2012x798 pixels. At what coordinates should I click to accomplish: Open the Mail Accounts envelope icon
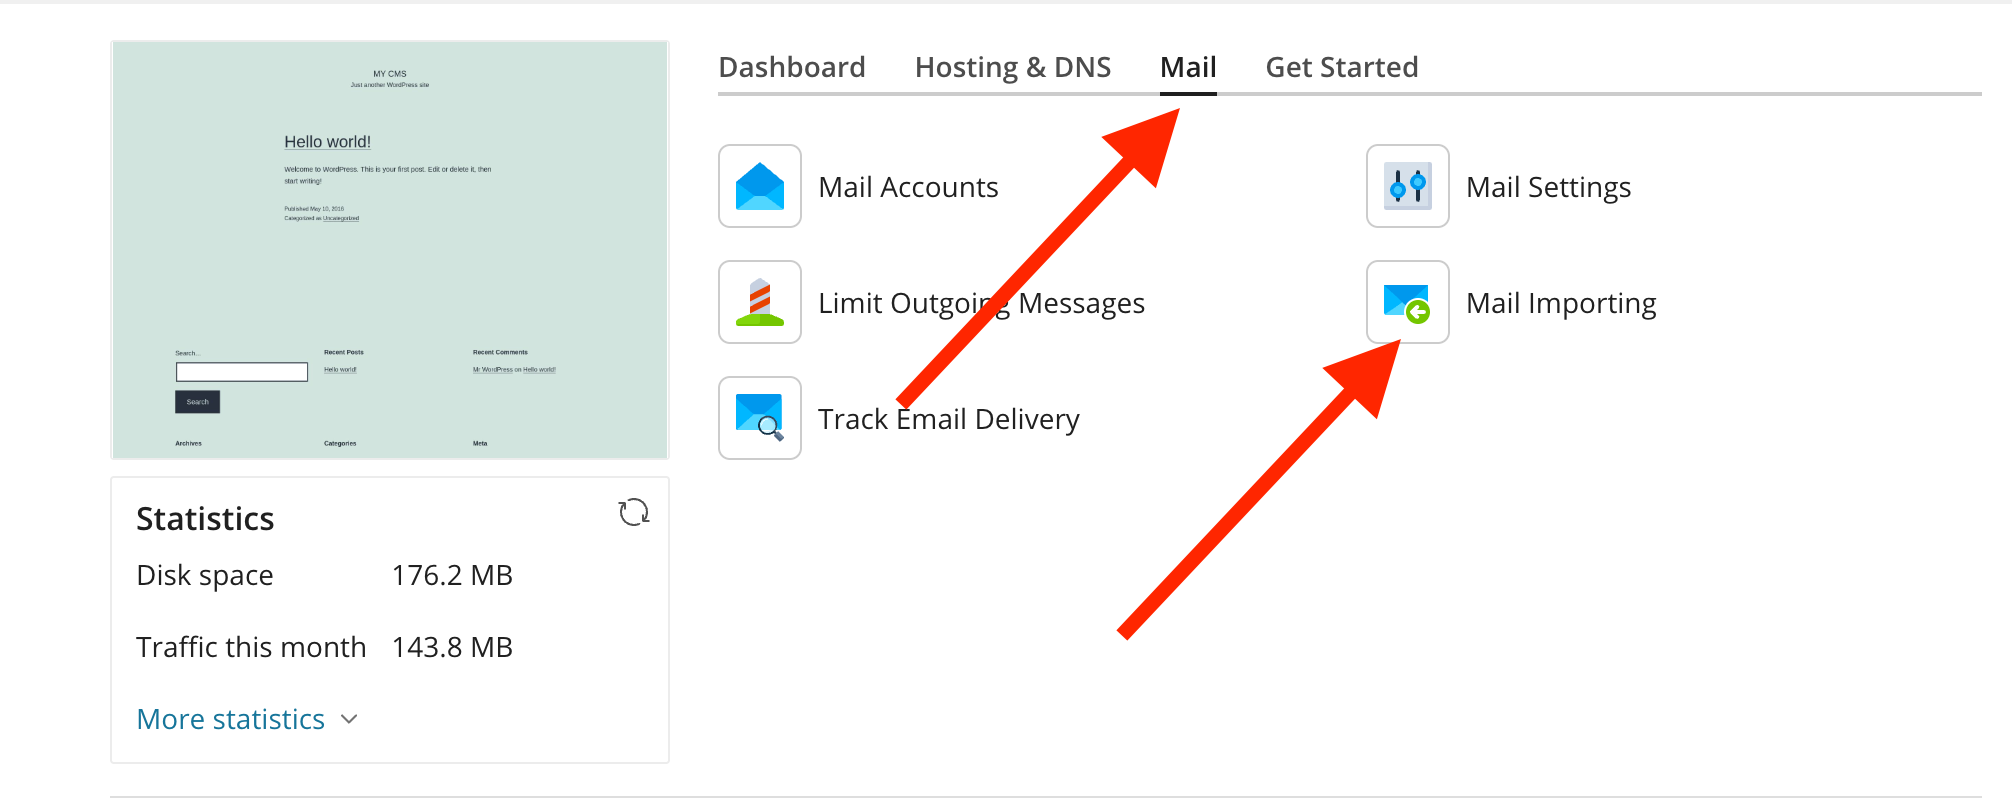[759, 186]
